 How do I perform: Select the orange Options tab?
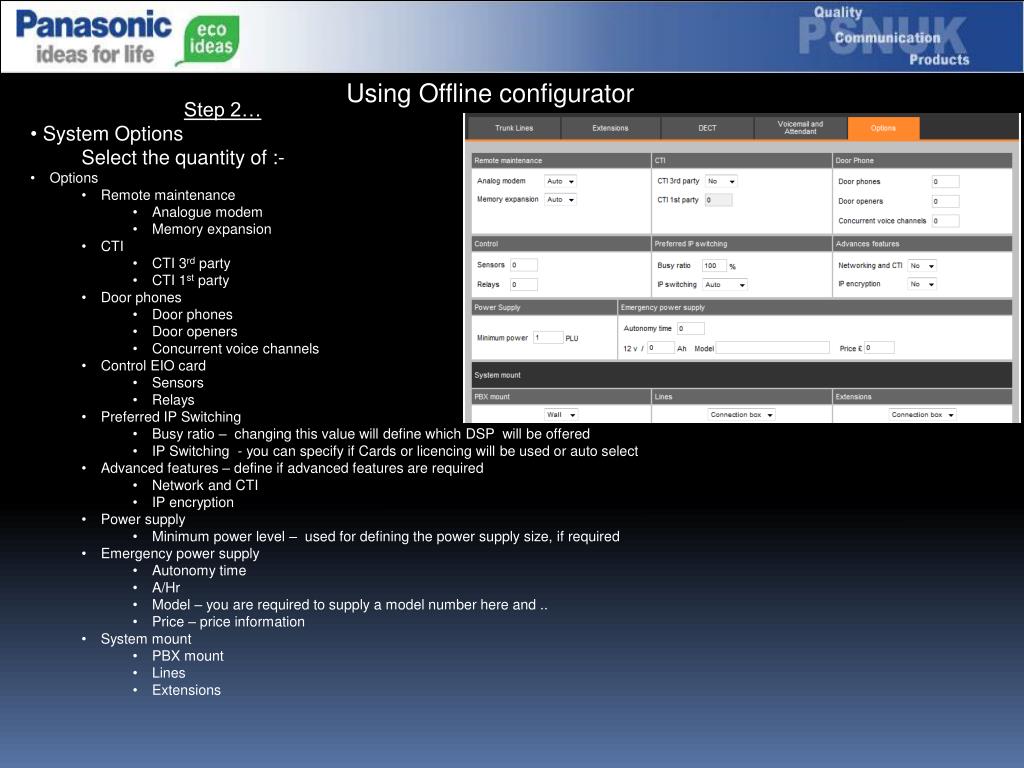883,128
